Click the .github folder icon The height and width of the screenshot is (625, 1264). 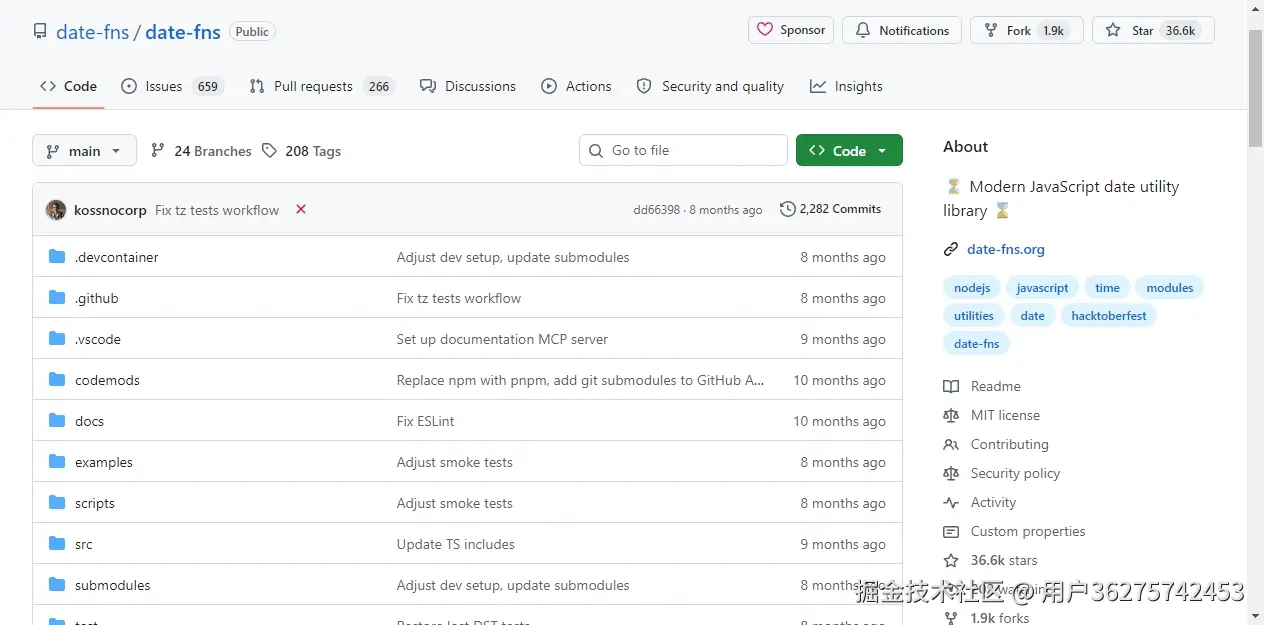pyautogui.click(x=57, y=298)
